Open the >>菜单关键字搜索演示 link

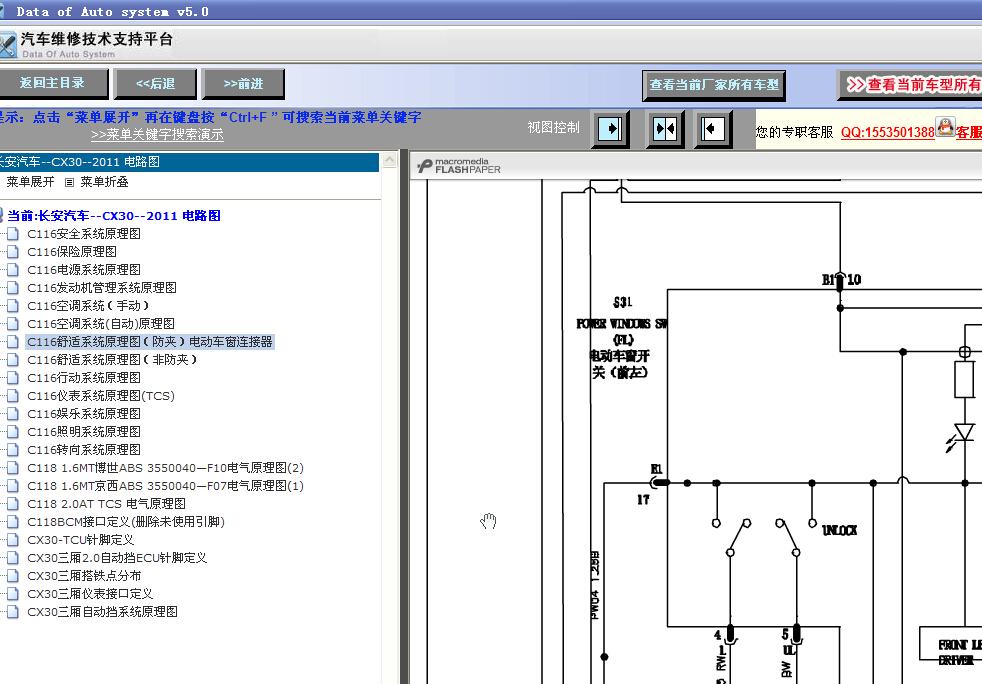[157, 135]
